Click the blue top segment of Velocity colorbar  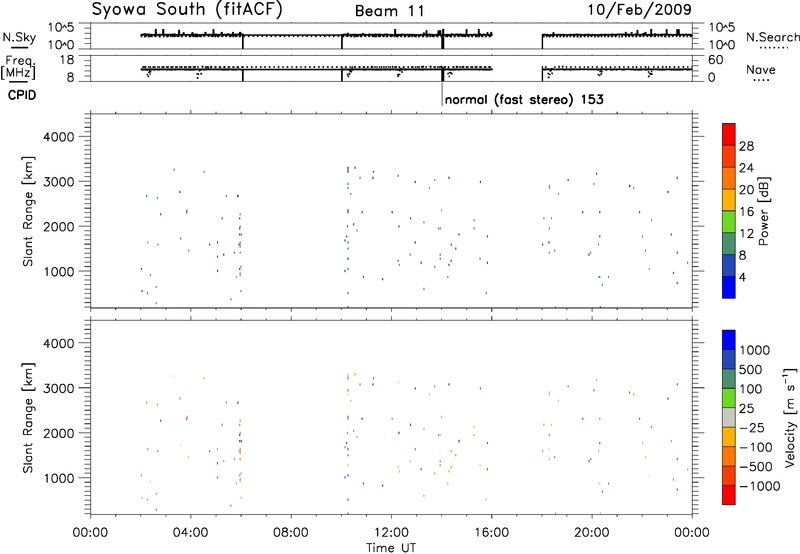click(x=729, y=340)
